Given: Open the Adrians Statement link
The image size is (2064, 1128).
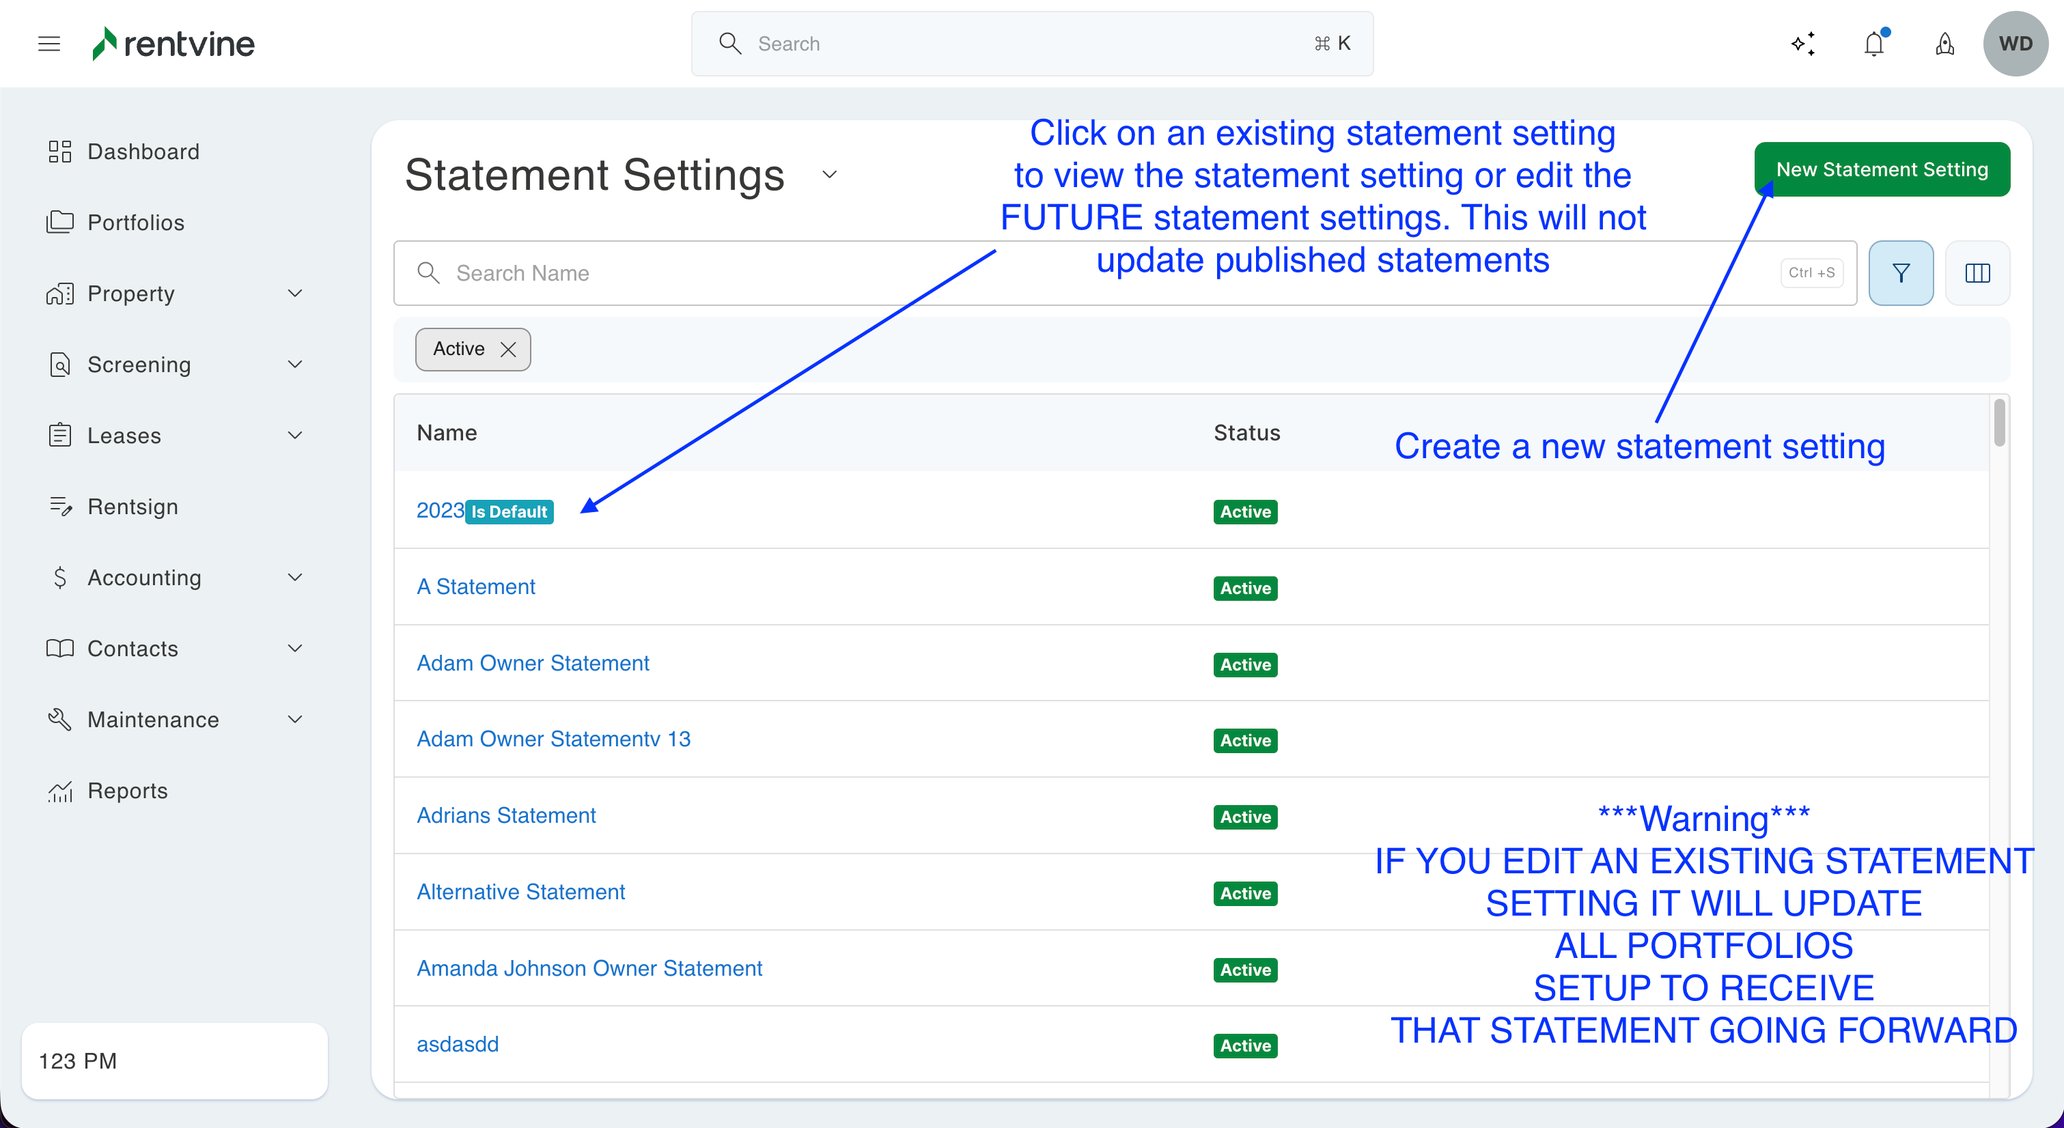Looking at the screenshot, I should pyautogui.click(x=506, y=815).
